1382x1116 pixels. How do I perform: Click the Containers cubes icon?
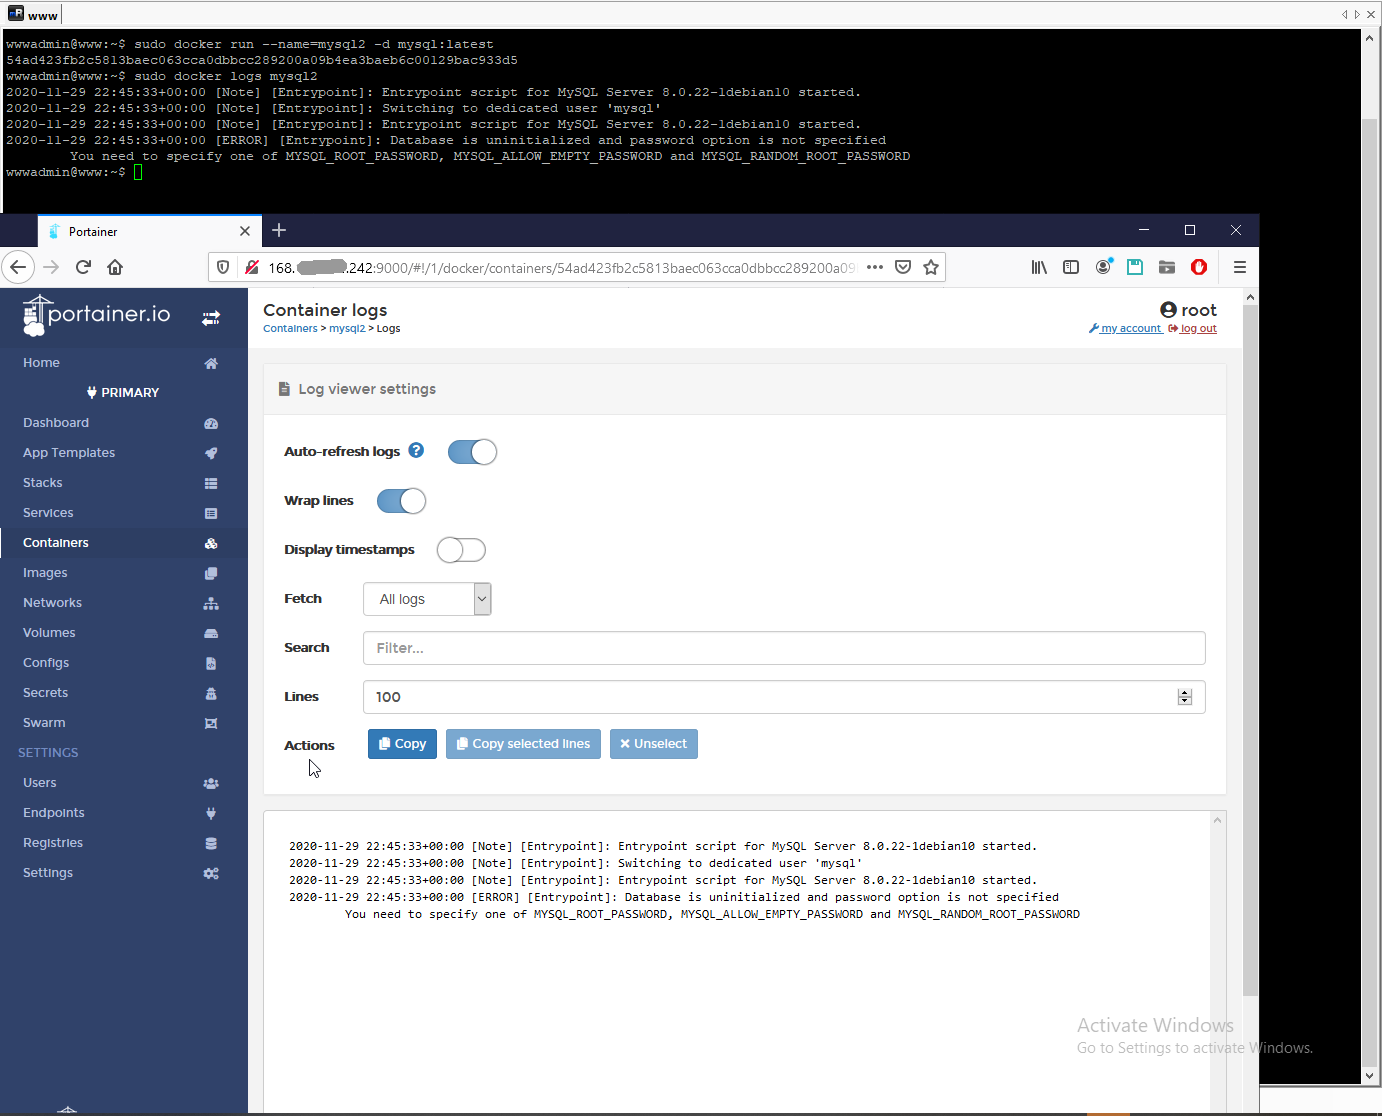point(211,543)
